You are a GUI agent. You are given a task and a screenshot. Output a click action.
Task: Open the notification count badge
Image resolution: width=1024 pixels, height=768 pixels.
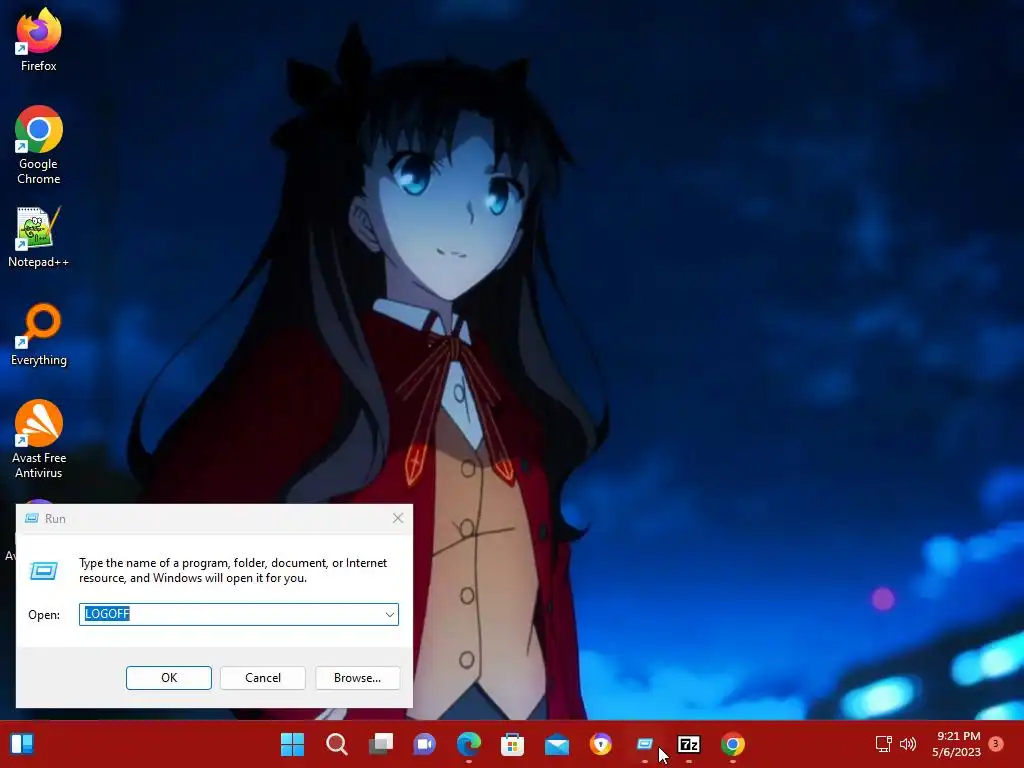pyautogui.click(x=996, y=744)
